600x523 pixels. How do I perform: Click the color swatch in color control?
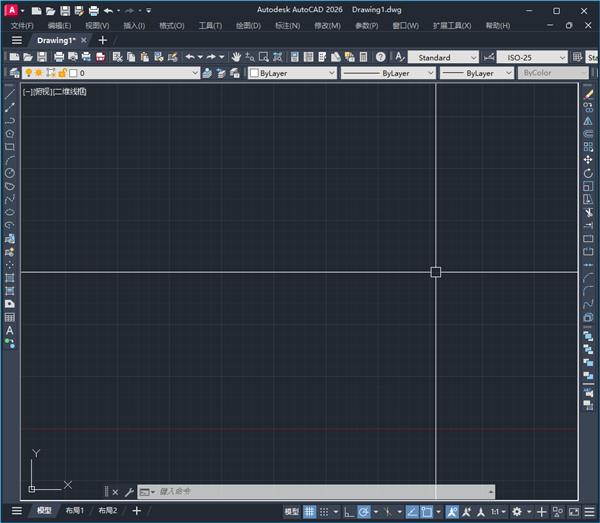tap(254, 73)
